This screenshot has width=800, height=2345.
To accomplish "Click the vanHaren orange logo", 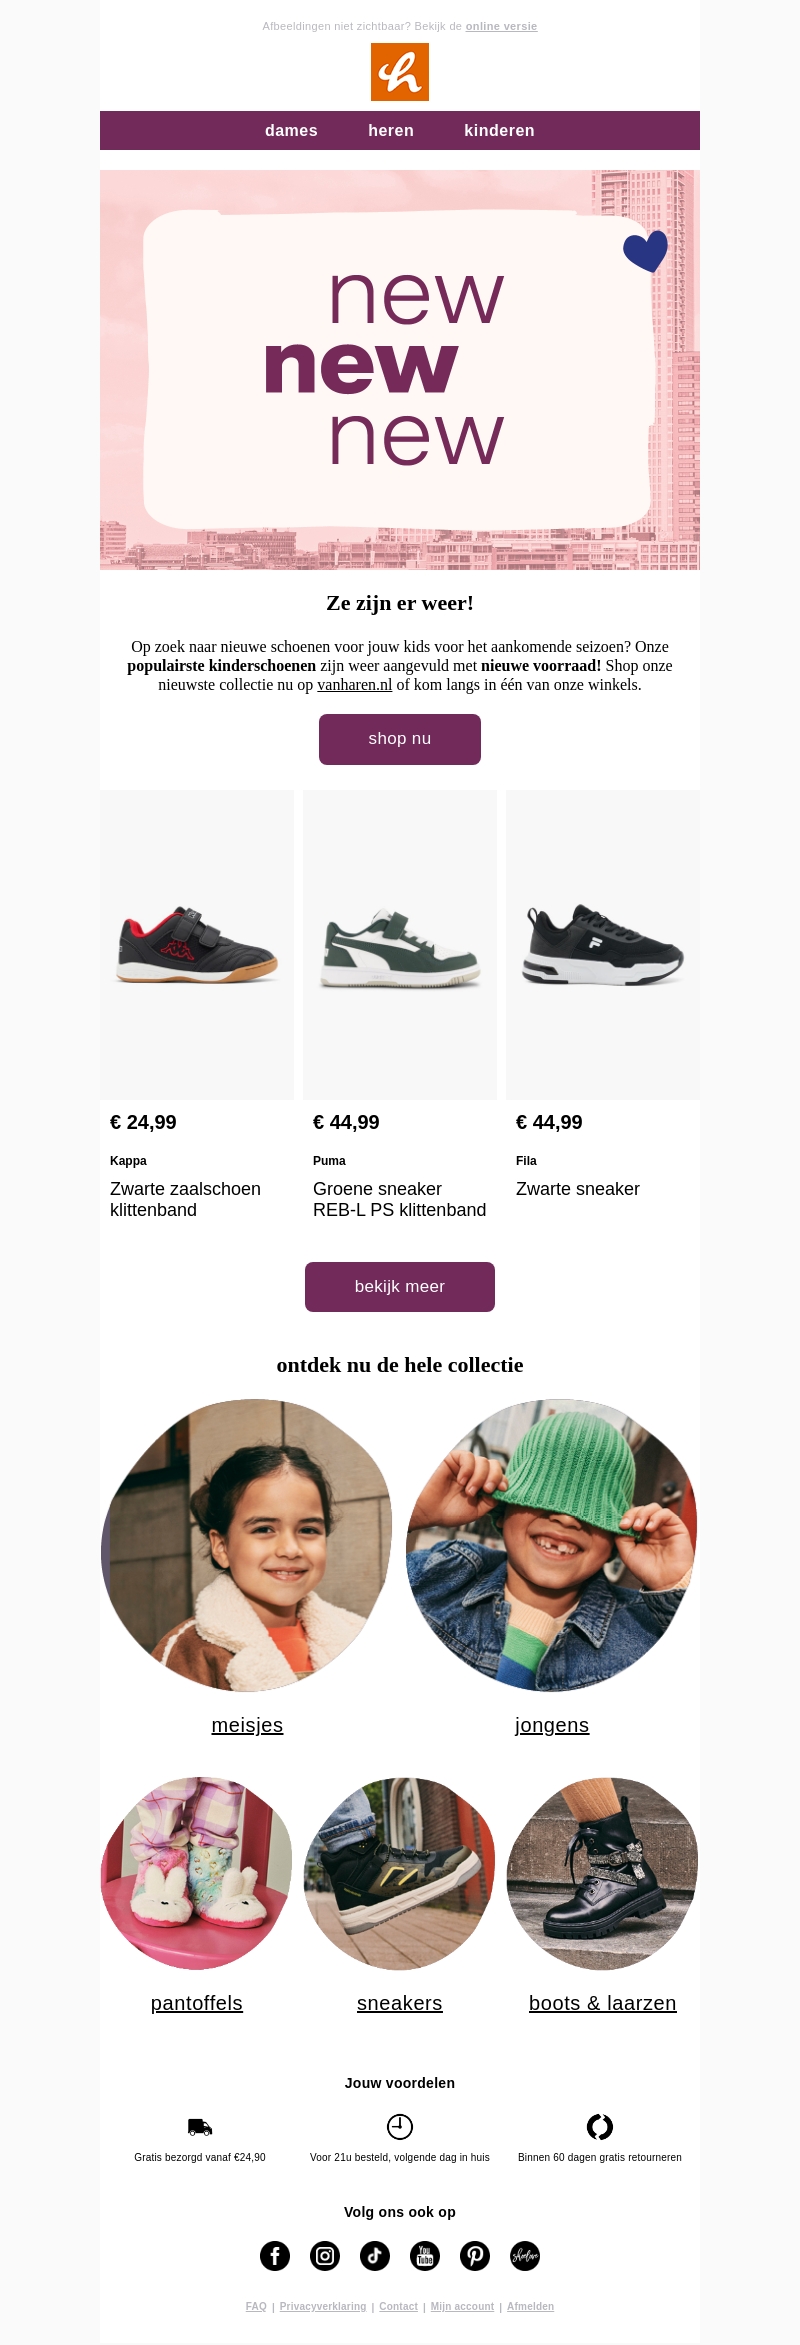I will tap(400, 72).
